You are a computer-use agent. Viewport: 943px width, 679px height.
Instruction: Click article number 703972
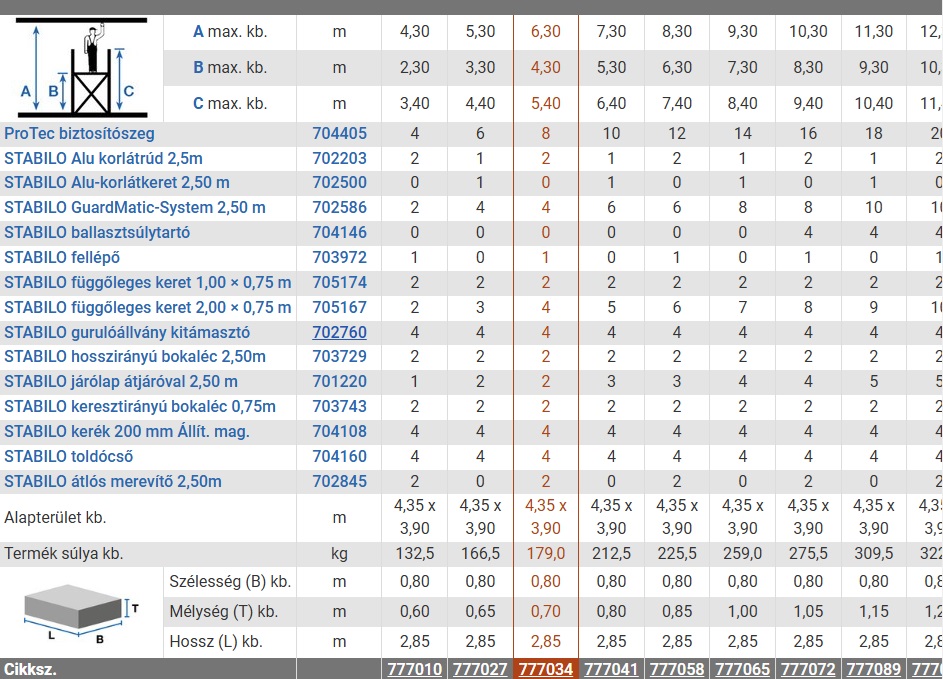339,257
